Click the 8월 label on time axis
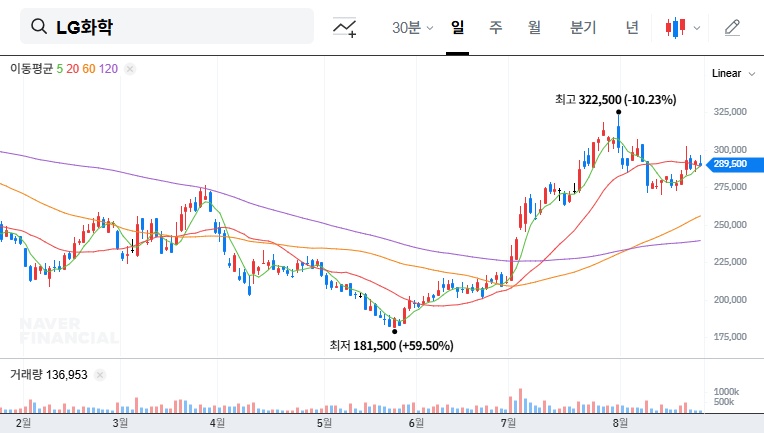The height and width of the screenshot is (433, 764). (620, 423)
